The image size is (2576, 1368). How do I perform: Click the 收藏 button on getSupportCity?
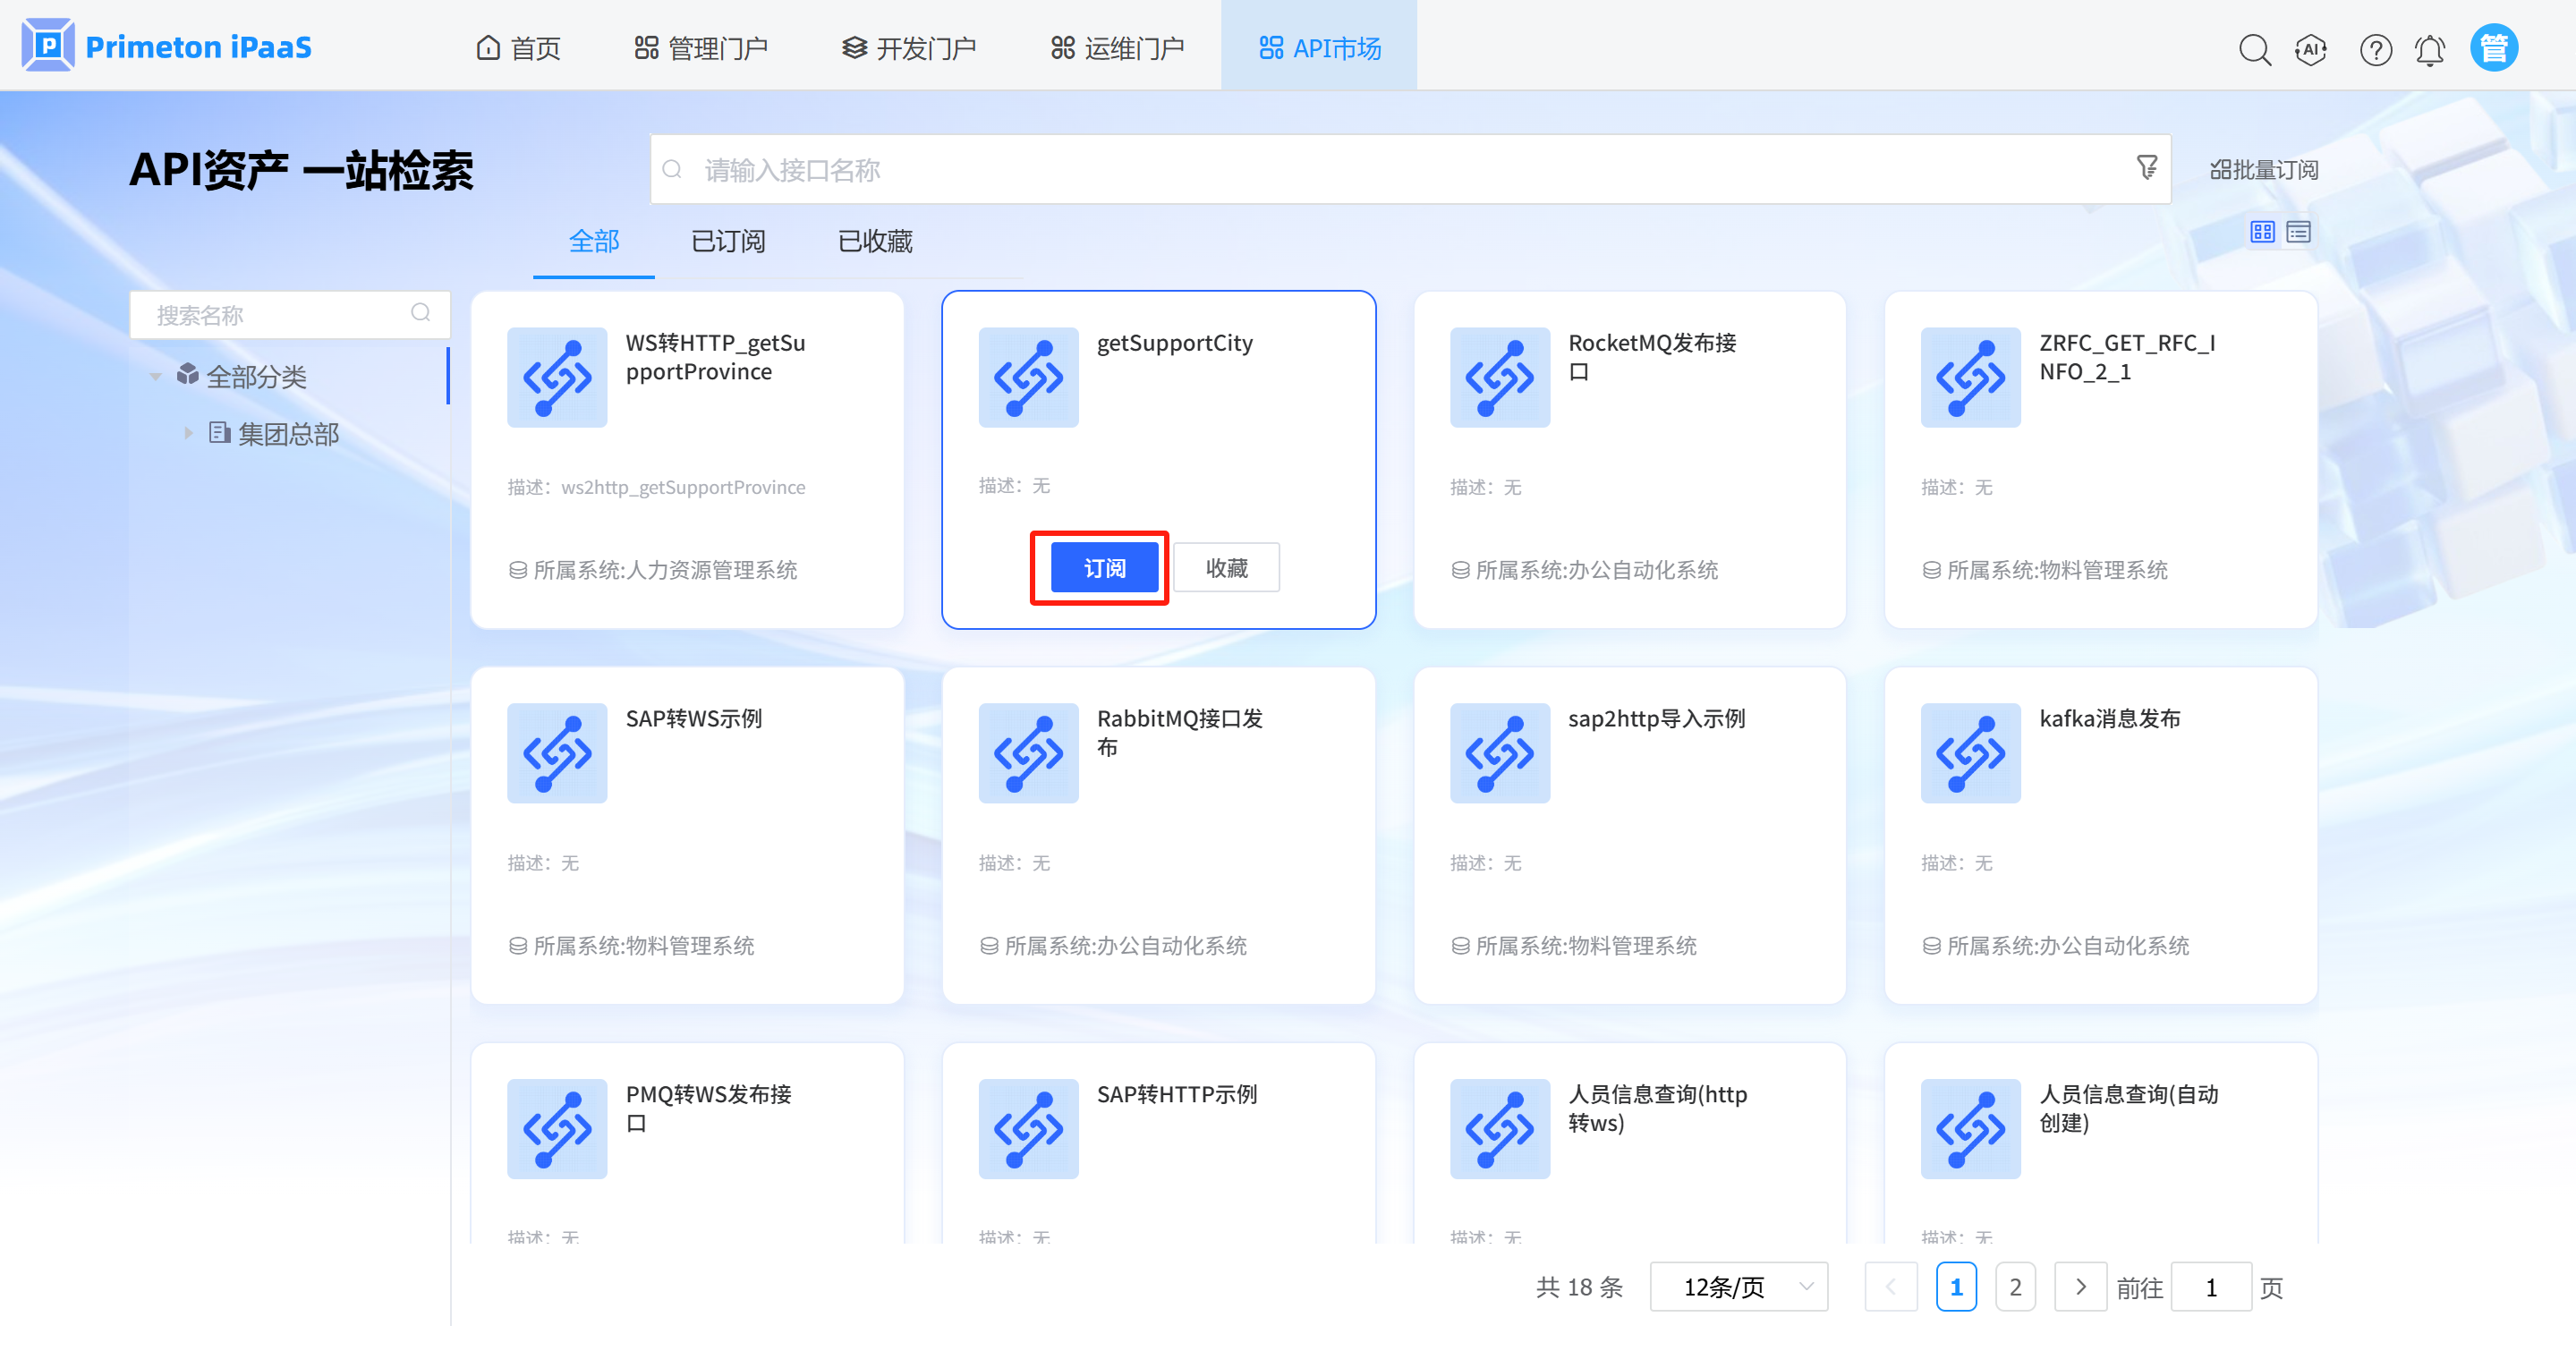tap(1226, 568)
